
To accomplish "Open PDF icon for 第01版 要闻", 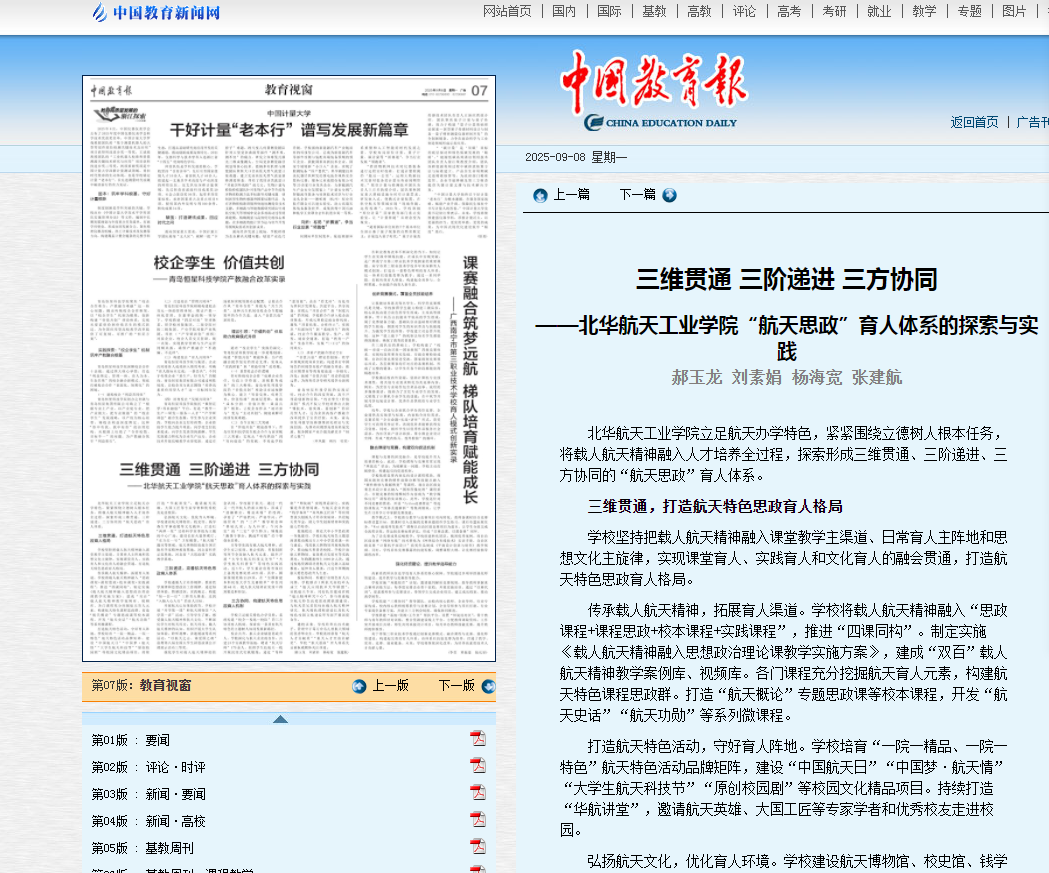I will pos(478,739).
